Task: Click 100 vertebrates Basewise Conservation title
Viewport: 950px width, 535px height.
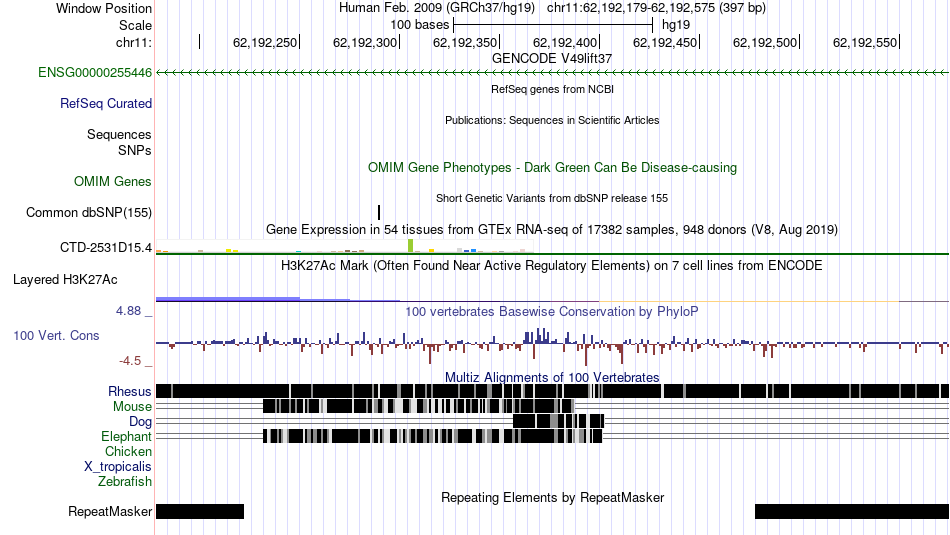Action: click(552, 311)
